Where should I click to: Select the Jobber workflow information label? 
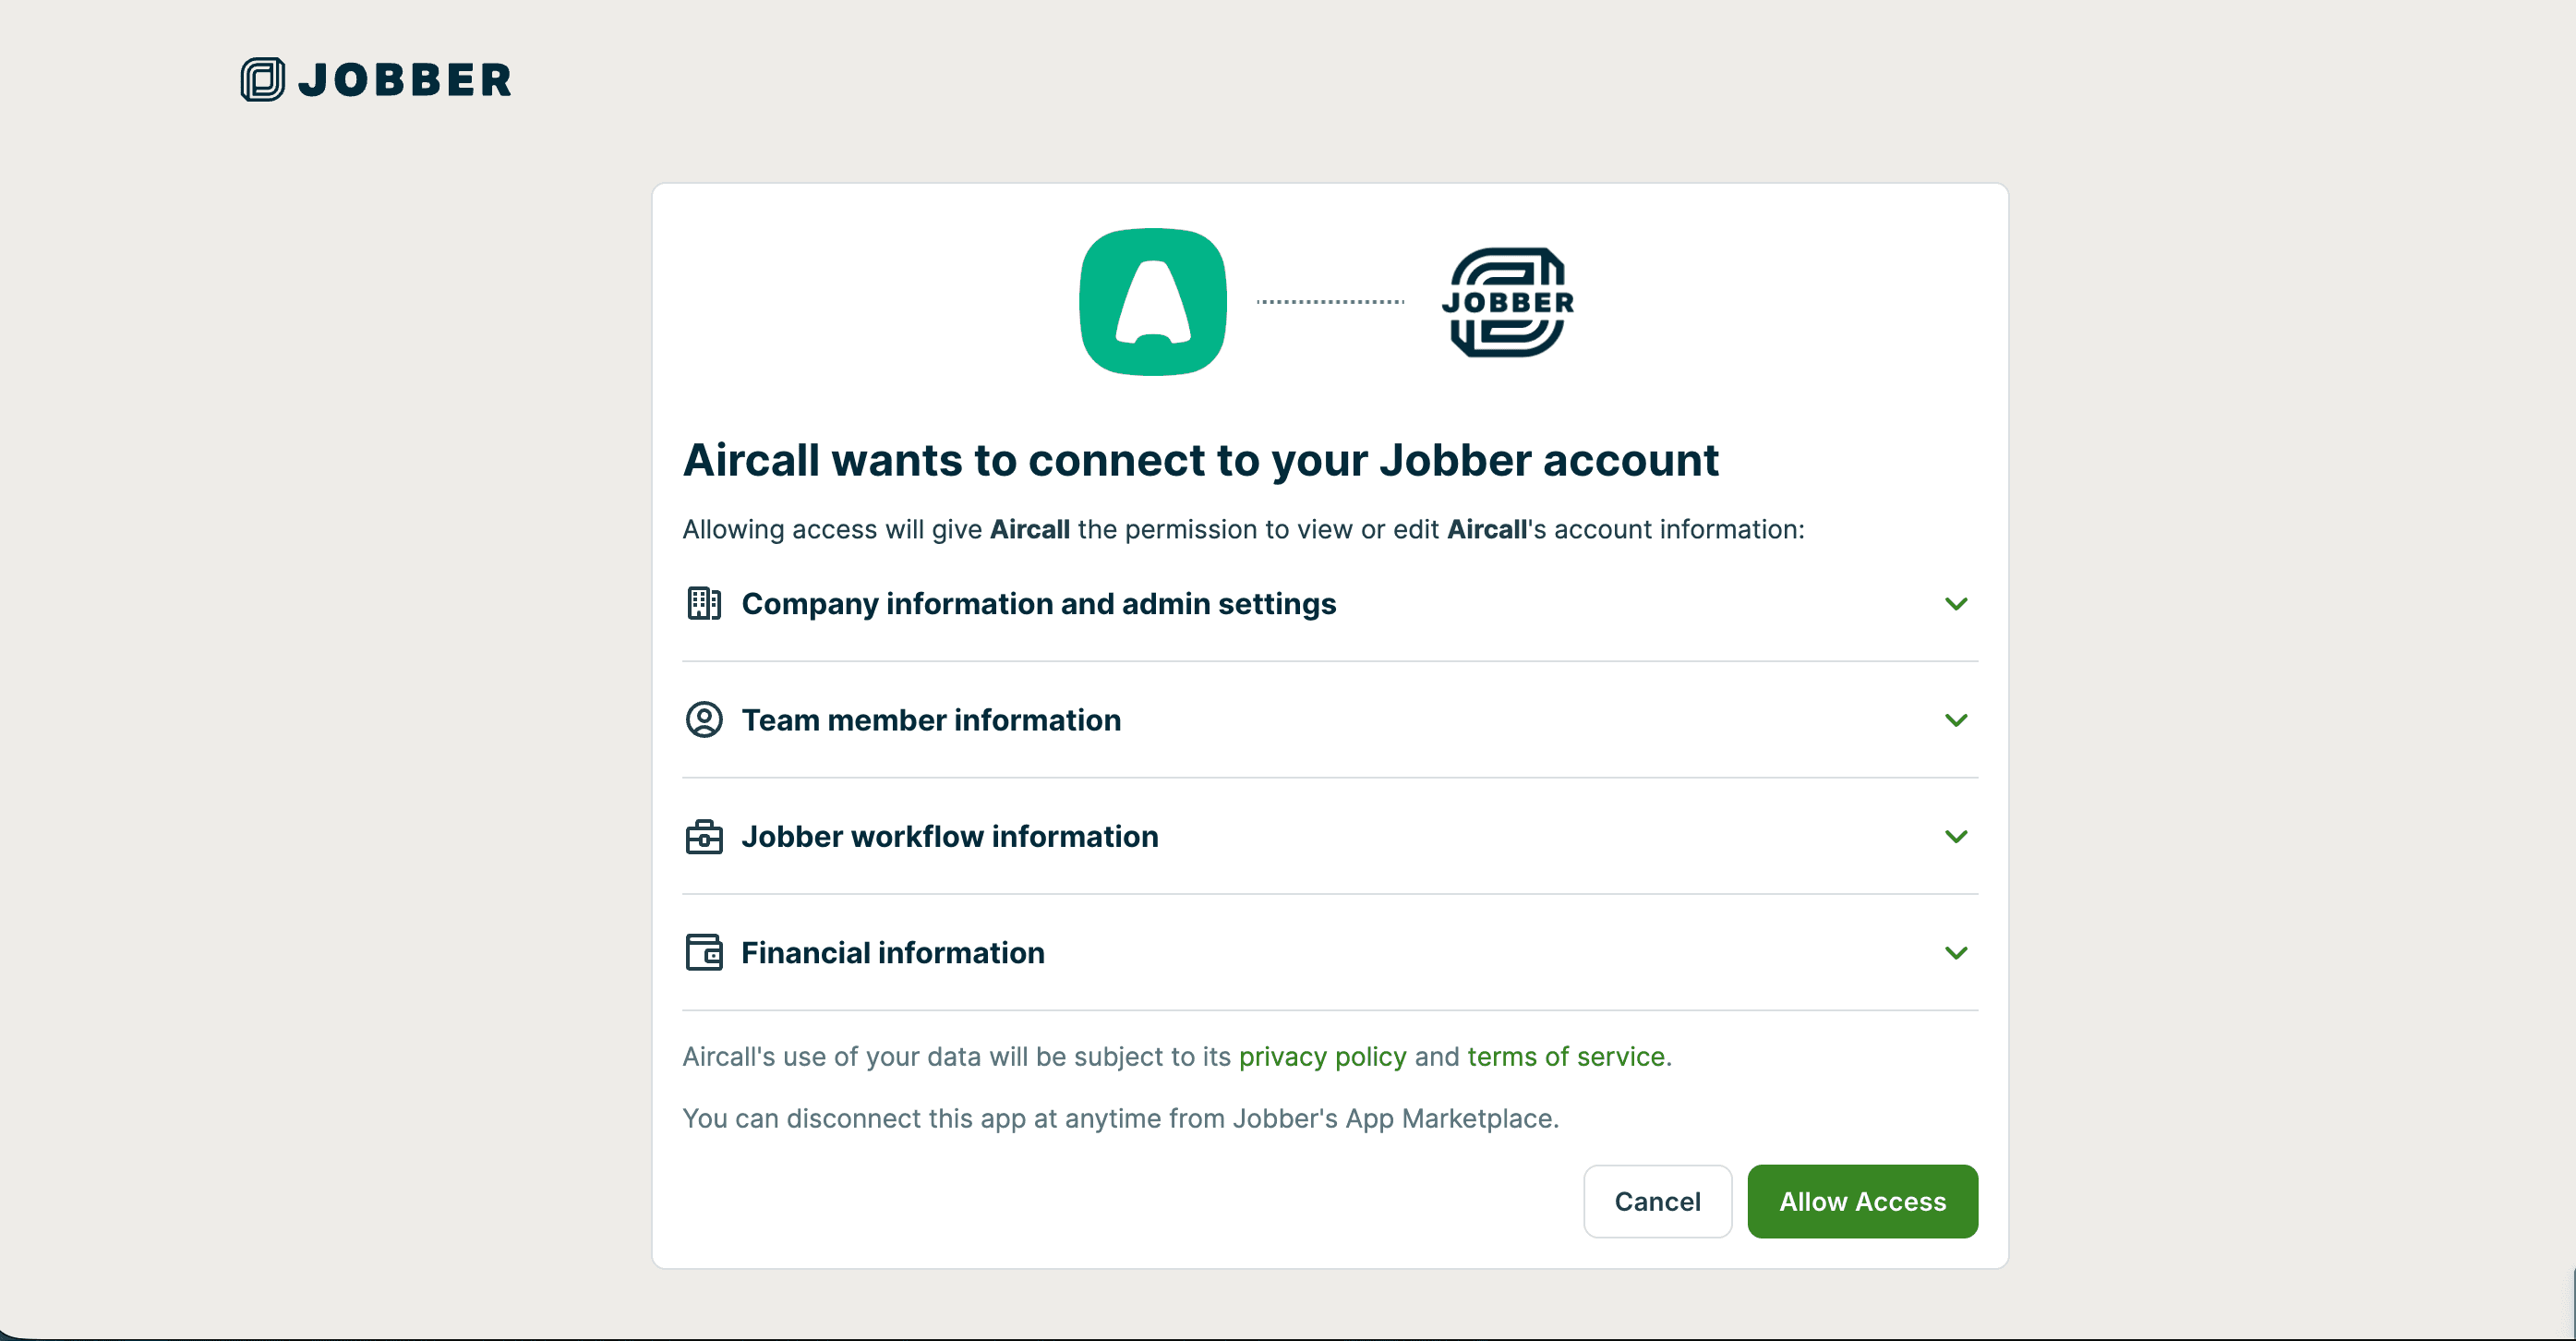click(949, 837)
